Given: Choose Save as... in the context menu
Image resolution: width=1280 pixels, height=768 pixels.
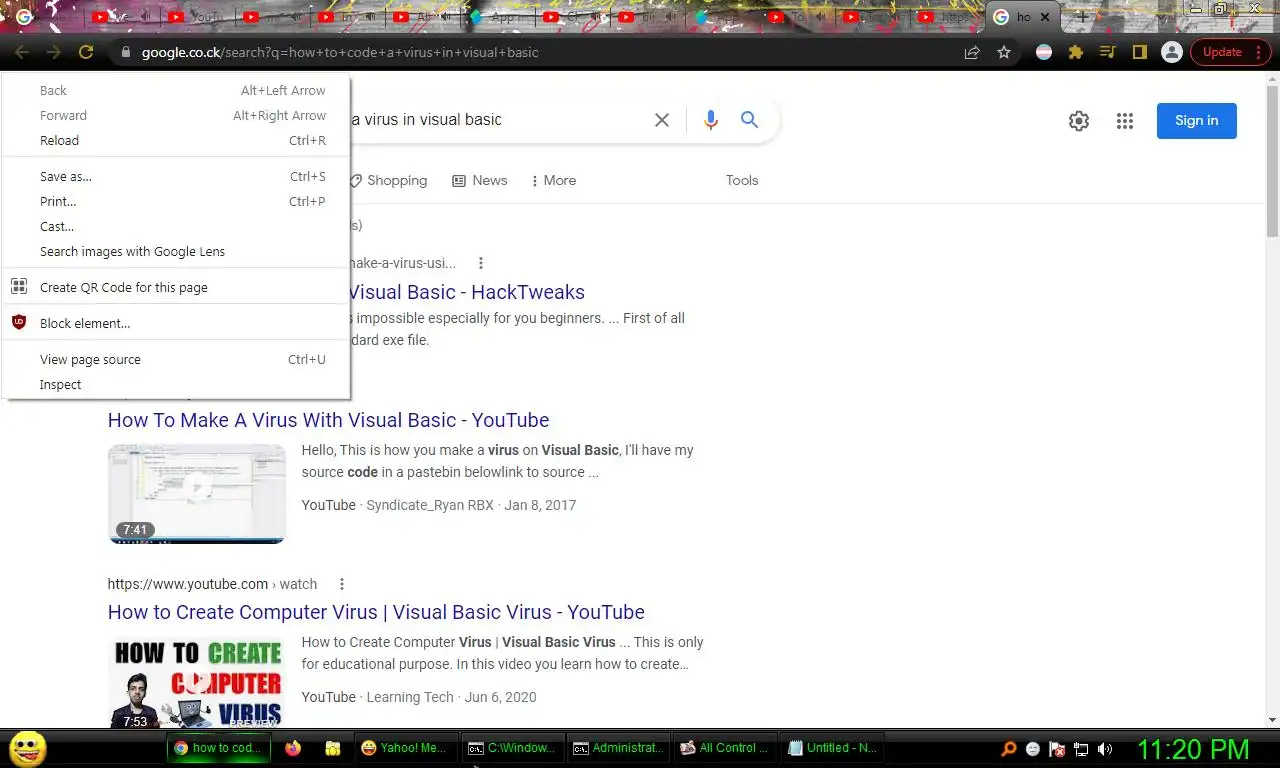Looking at the screenshot, I should (x=176, y=176).
